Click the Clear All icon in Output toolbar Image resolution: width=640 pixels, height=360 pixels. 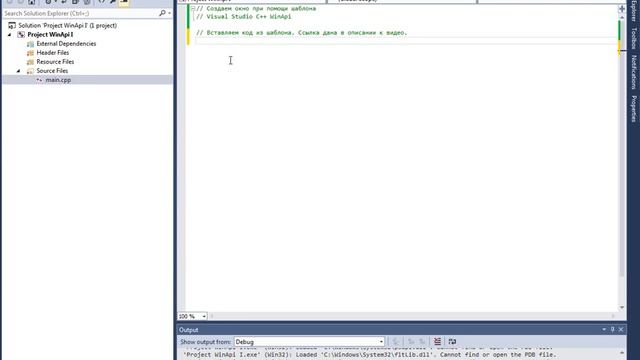[438, 342]
